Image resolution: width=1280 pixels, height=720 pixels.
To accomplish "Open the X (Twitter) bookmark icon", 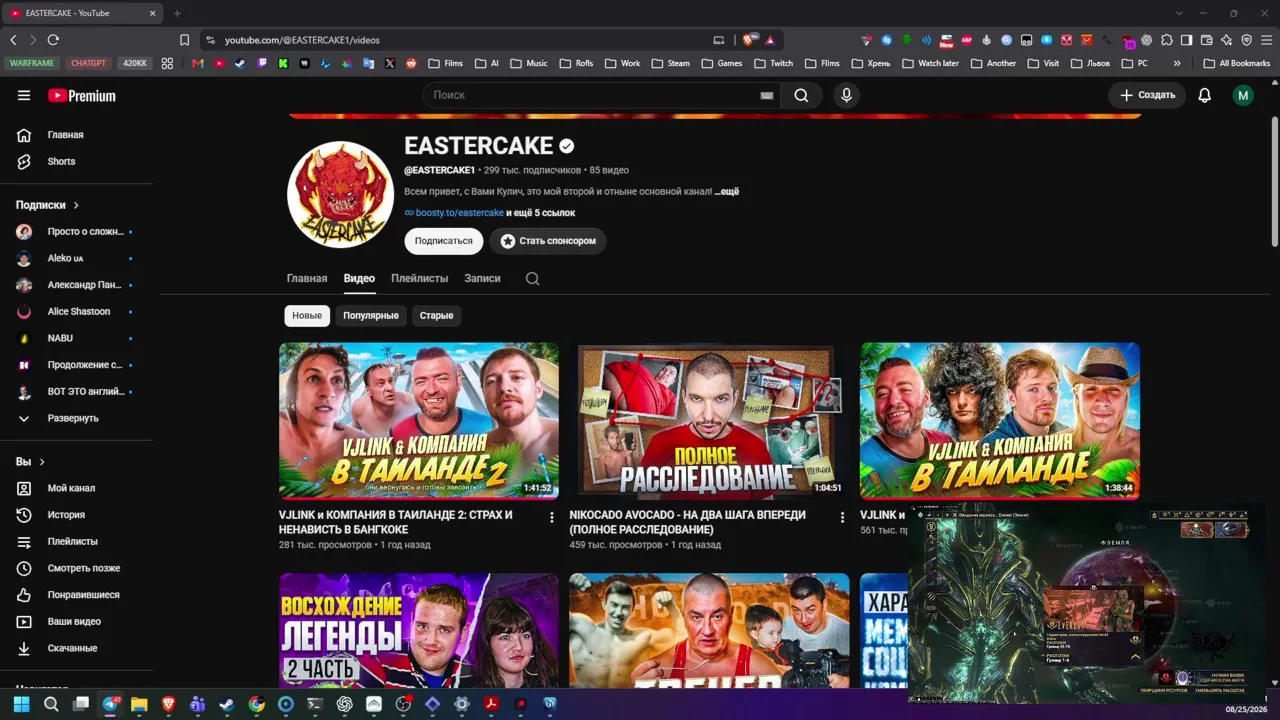I will [390, 63].
